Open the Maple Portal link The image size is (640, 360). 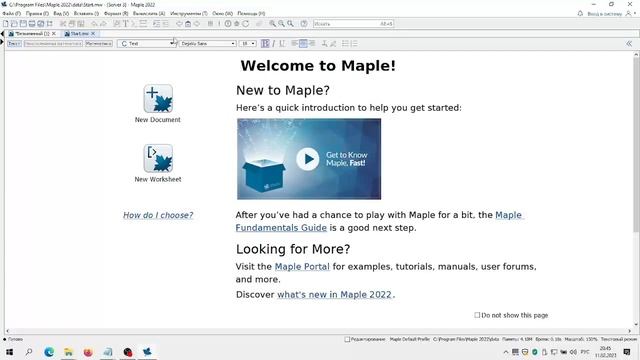click(302, 267)
